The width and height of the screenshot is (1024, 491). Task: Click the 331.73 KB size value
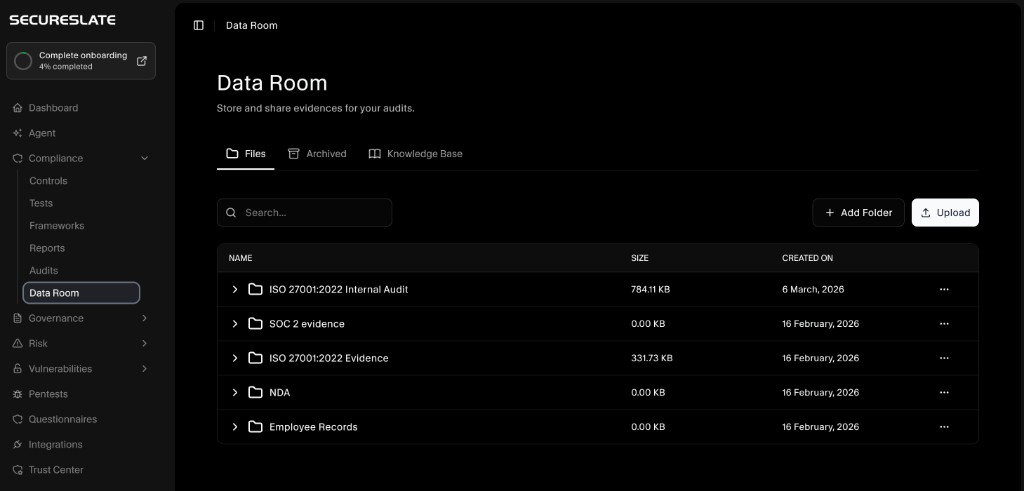(x=652, y=358)
